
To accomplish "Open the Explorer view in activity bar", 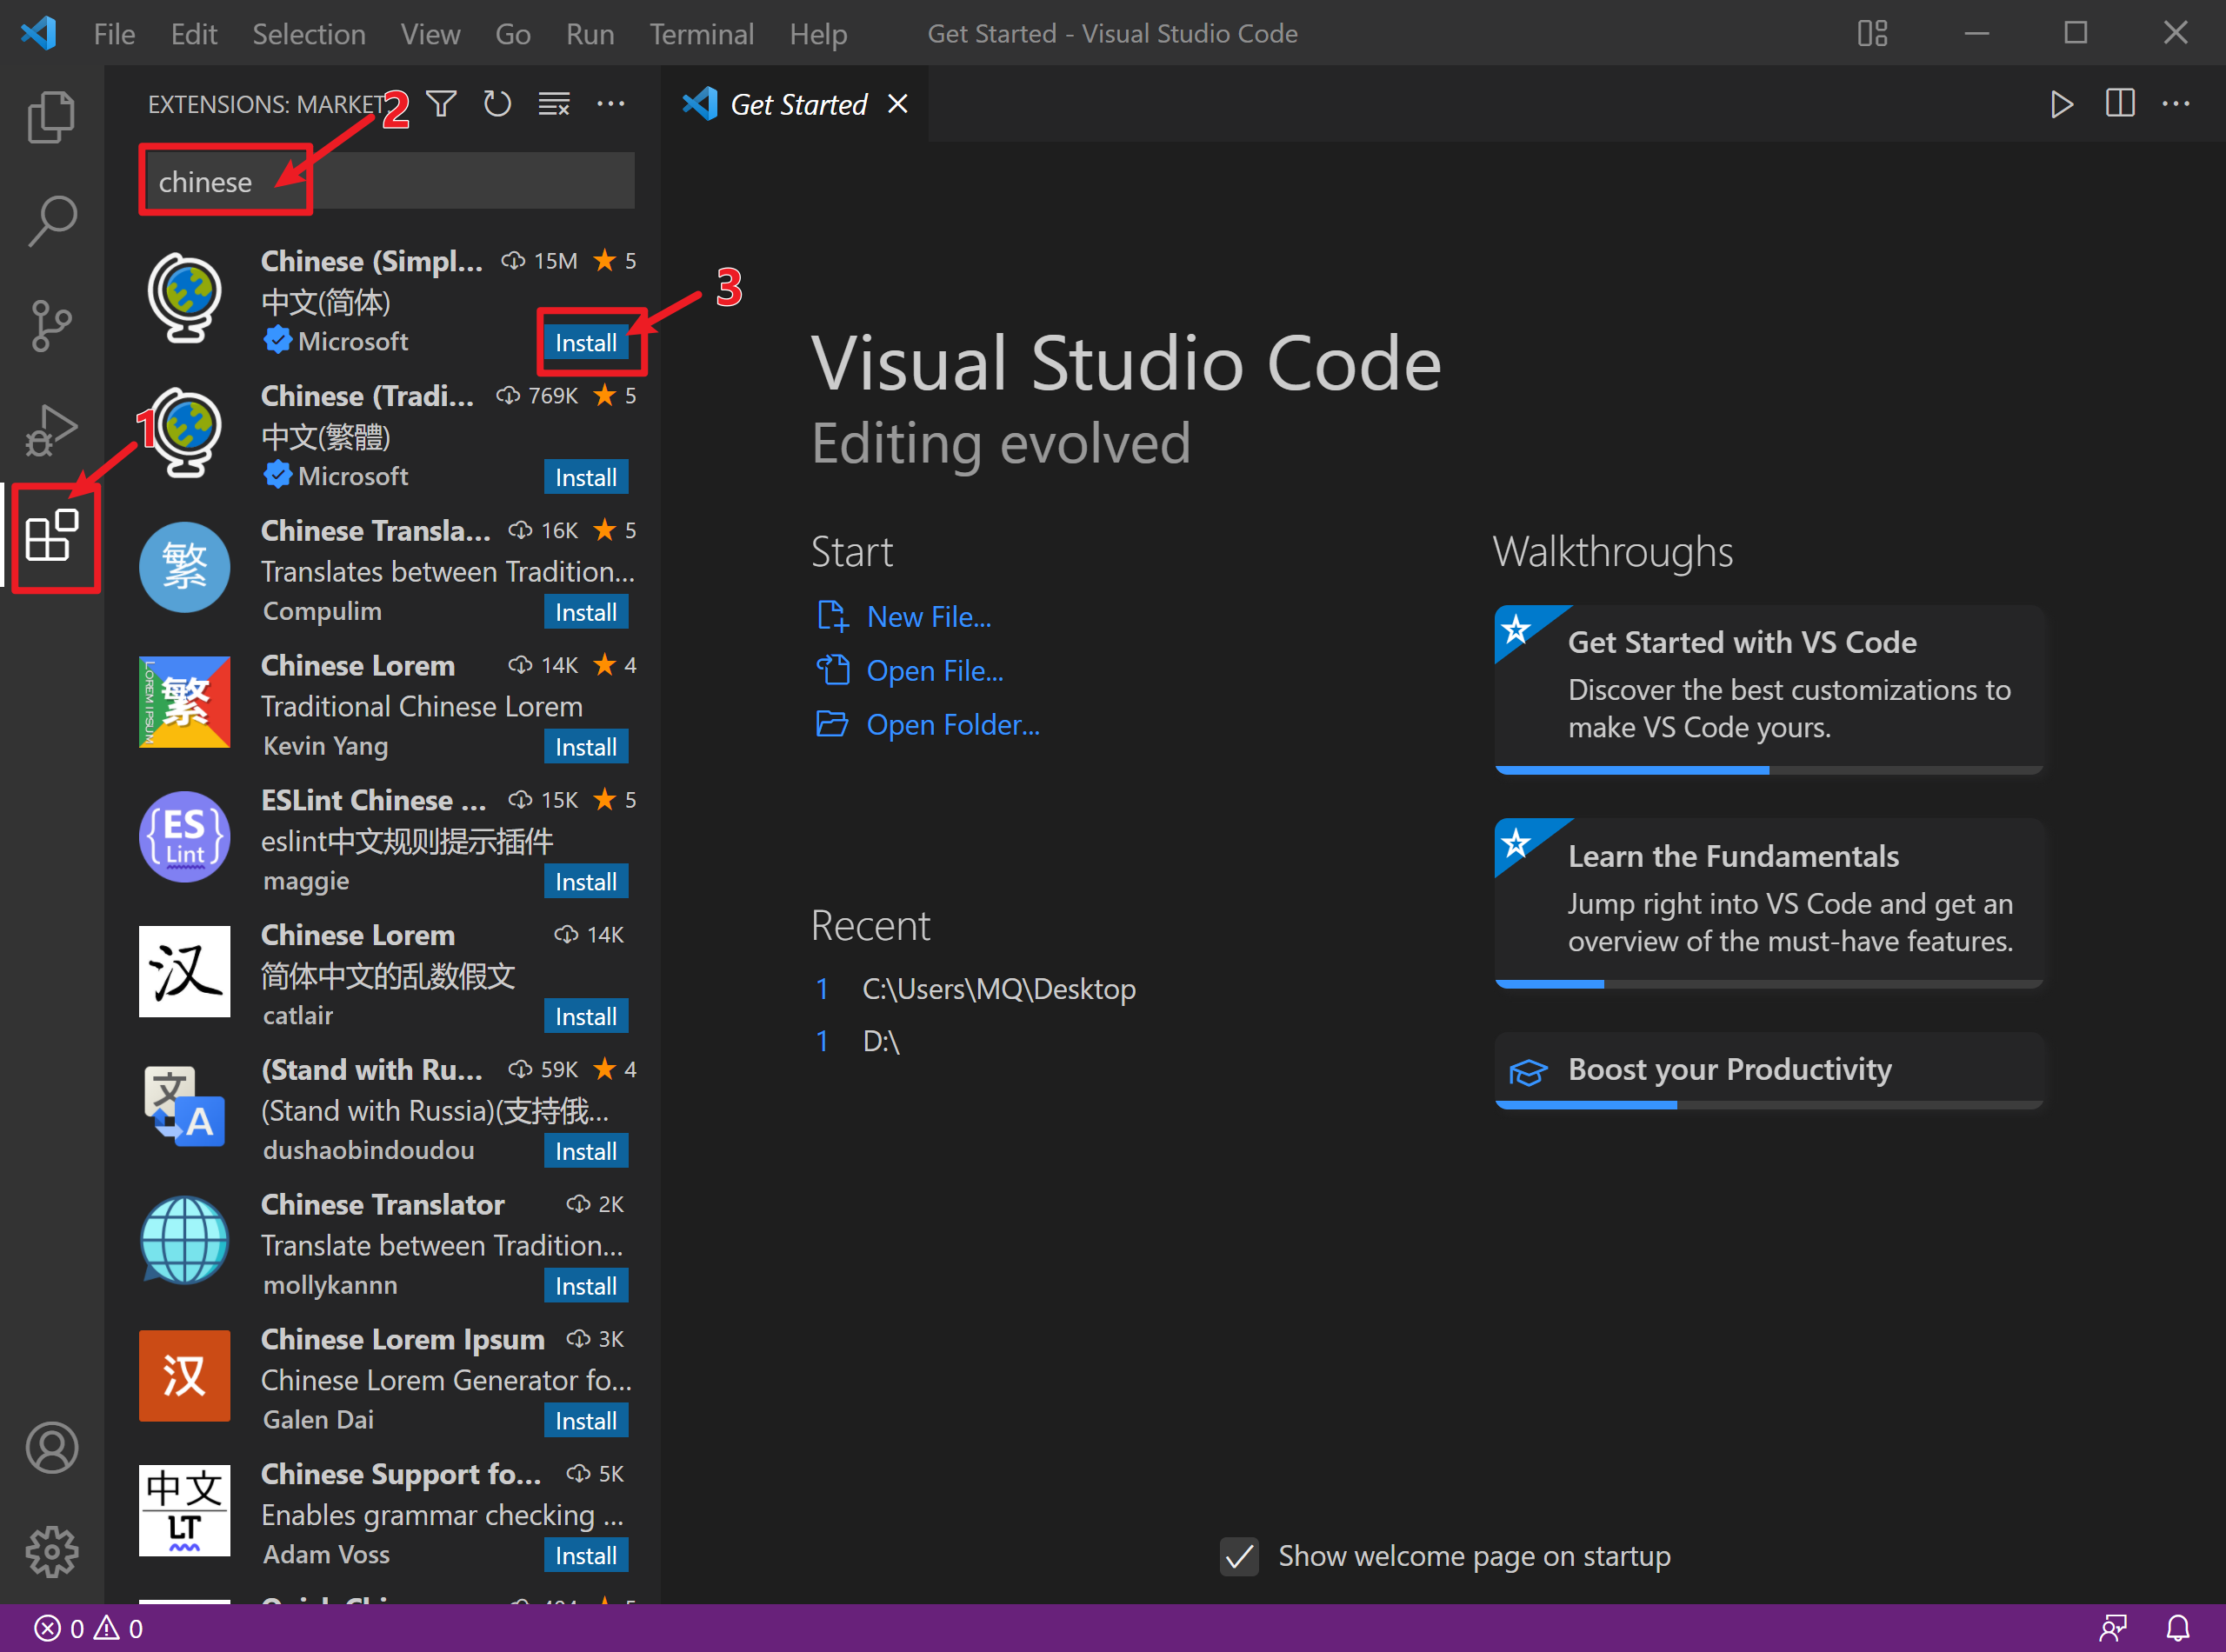I will click(x=51, y=117).
